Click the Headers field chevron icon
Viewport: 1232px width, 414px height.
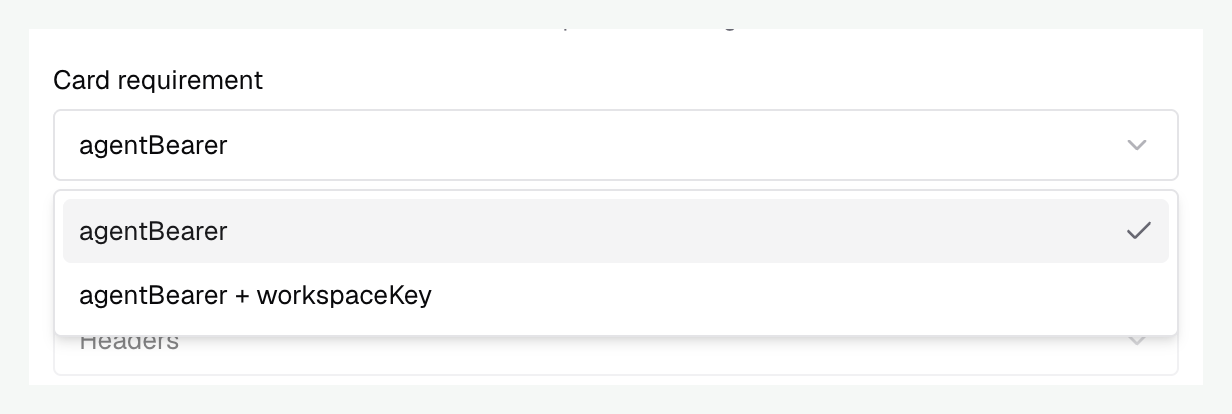(1136, 341)
